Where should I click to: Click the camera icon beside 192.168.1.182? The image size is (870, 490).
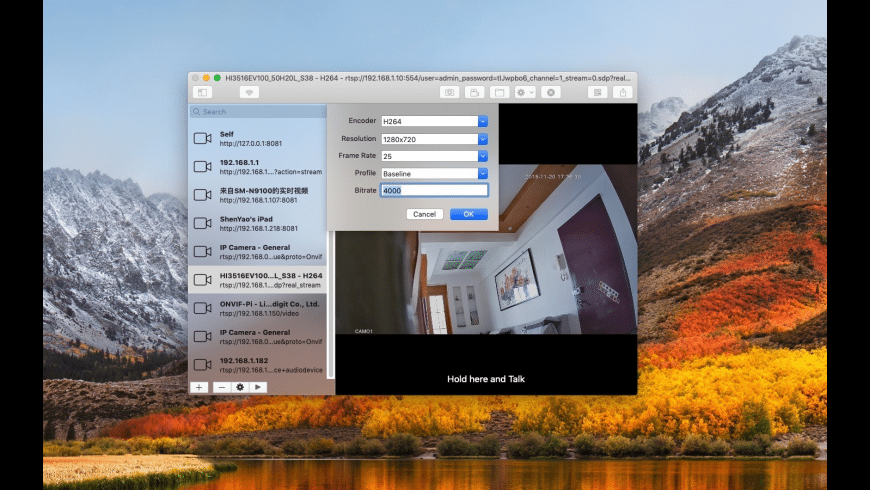click(x=203, y=365)
